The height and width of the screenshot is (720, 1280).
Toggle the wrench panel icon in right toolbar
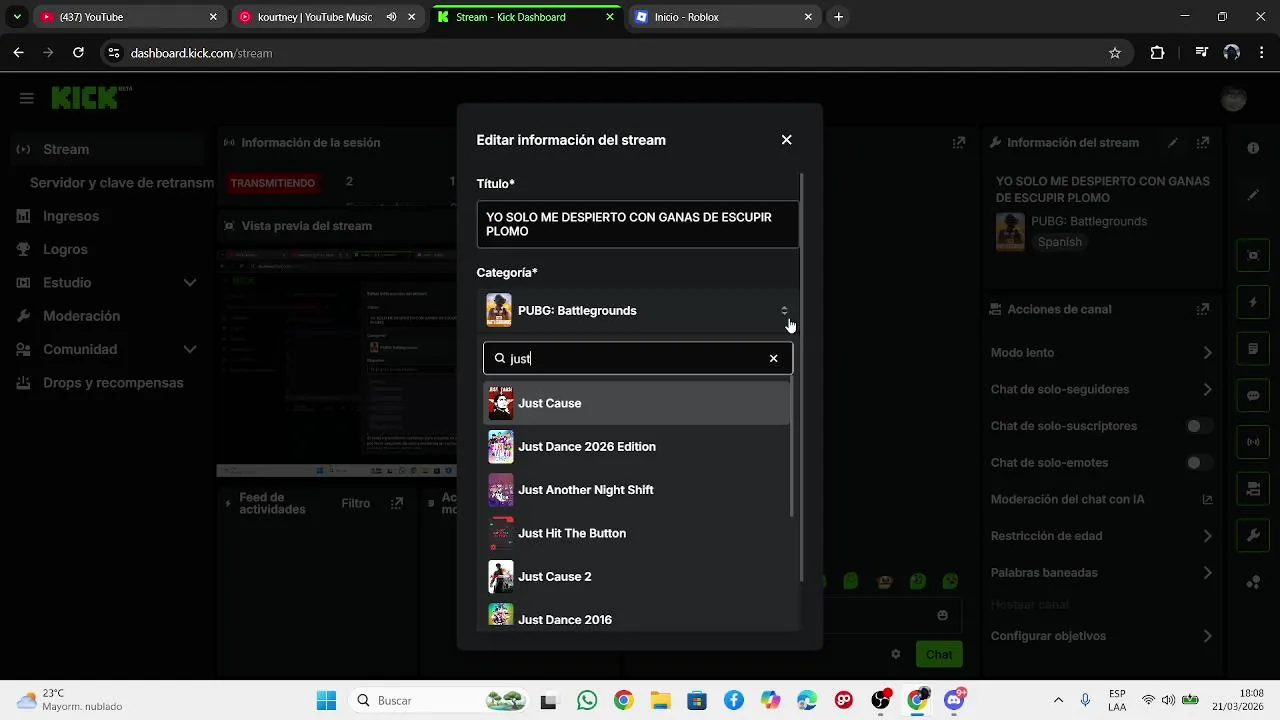tap(1253, 536)
